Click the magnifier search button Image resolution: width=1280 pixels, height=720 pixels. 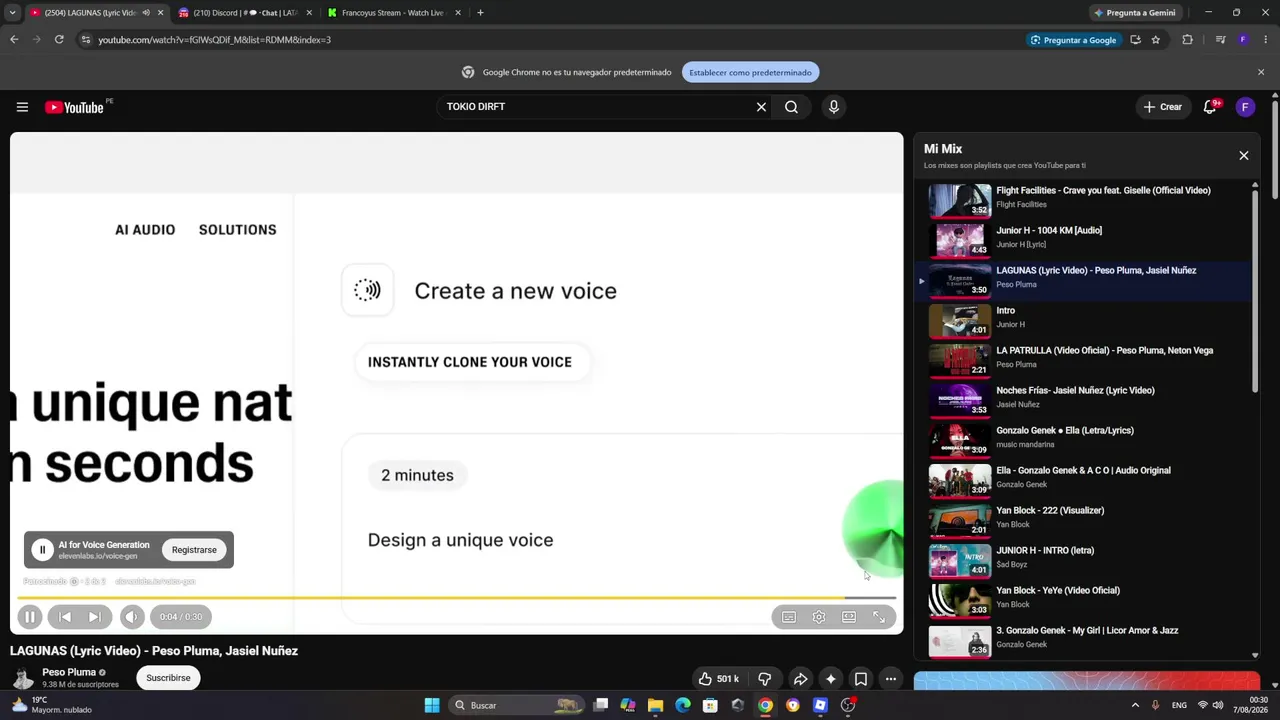791,107
